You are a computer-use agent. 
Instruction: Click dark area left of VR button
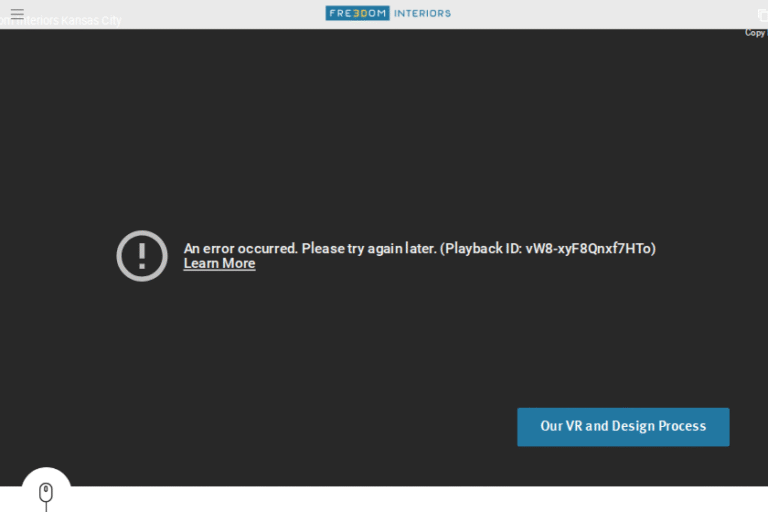(x=300, y=426)
